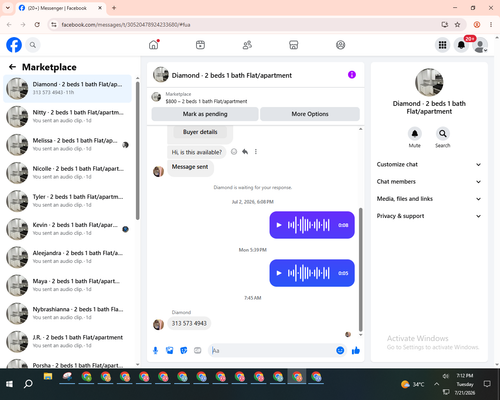Image resolution: width=500 pixels, height=400 pixels.
Task: Open conversation information purple icon
Action: point(352,75)
